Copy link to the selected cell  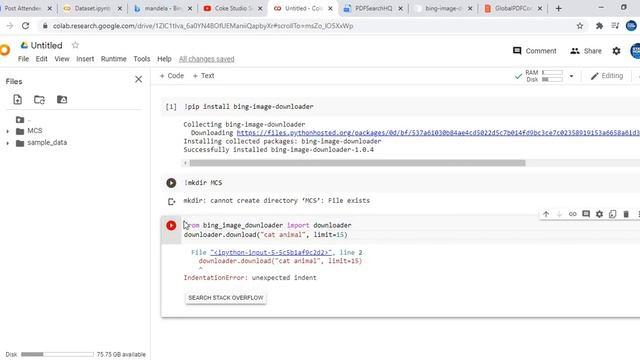pyautogui.click(x=572, y=214)
